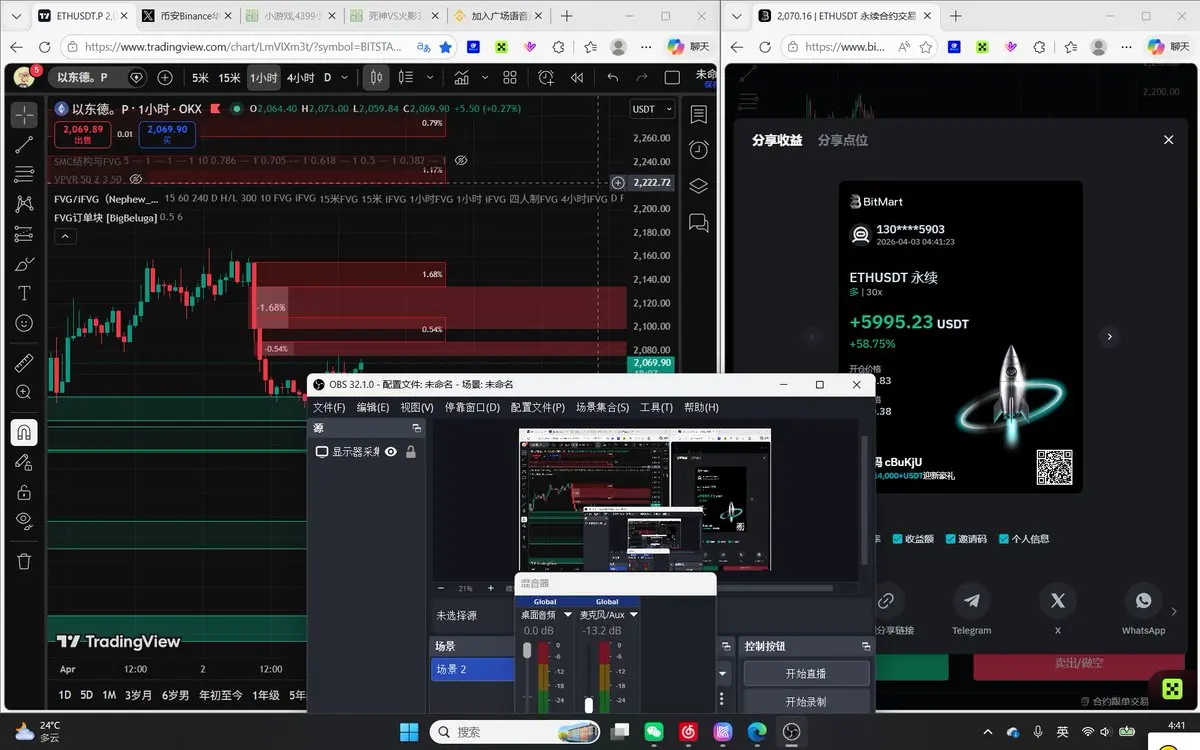Create an alert with the clock-plus icon
The height and width of the screenshot is (750, 1200).
(546, 78)
